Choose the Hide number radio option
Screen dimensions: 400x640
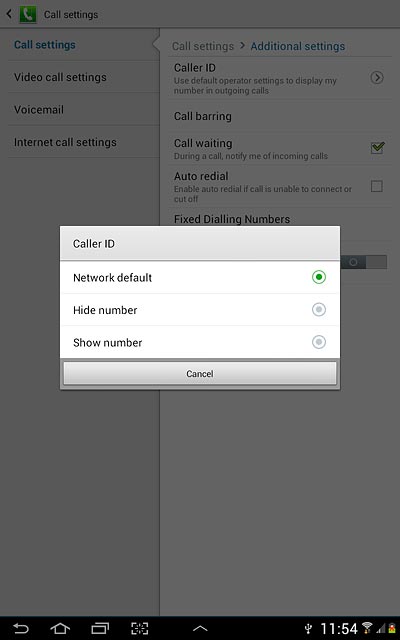[x=319, y=309]
